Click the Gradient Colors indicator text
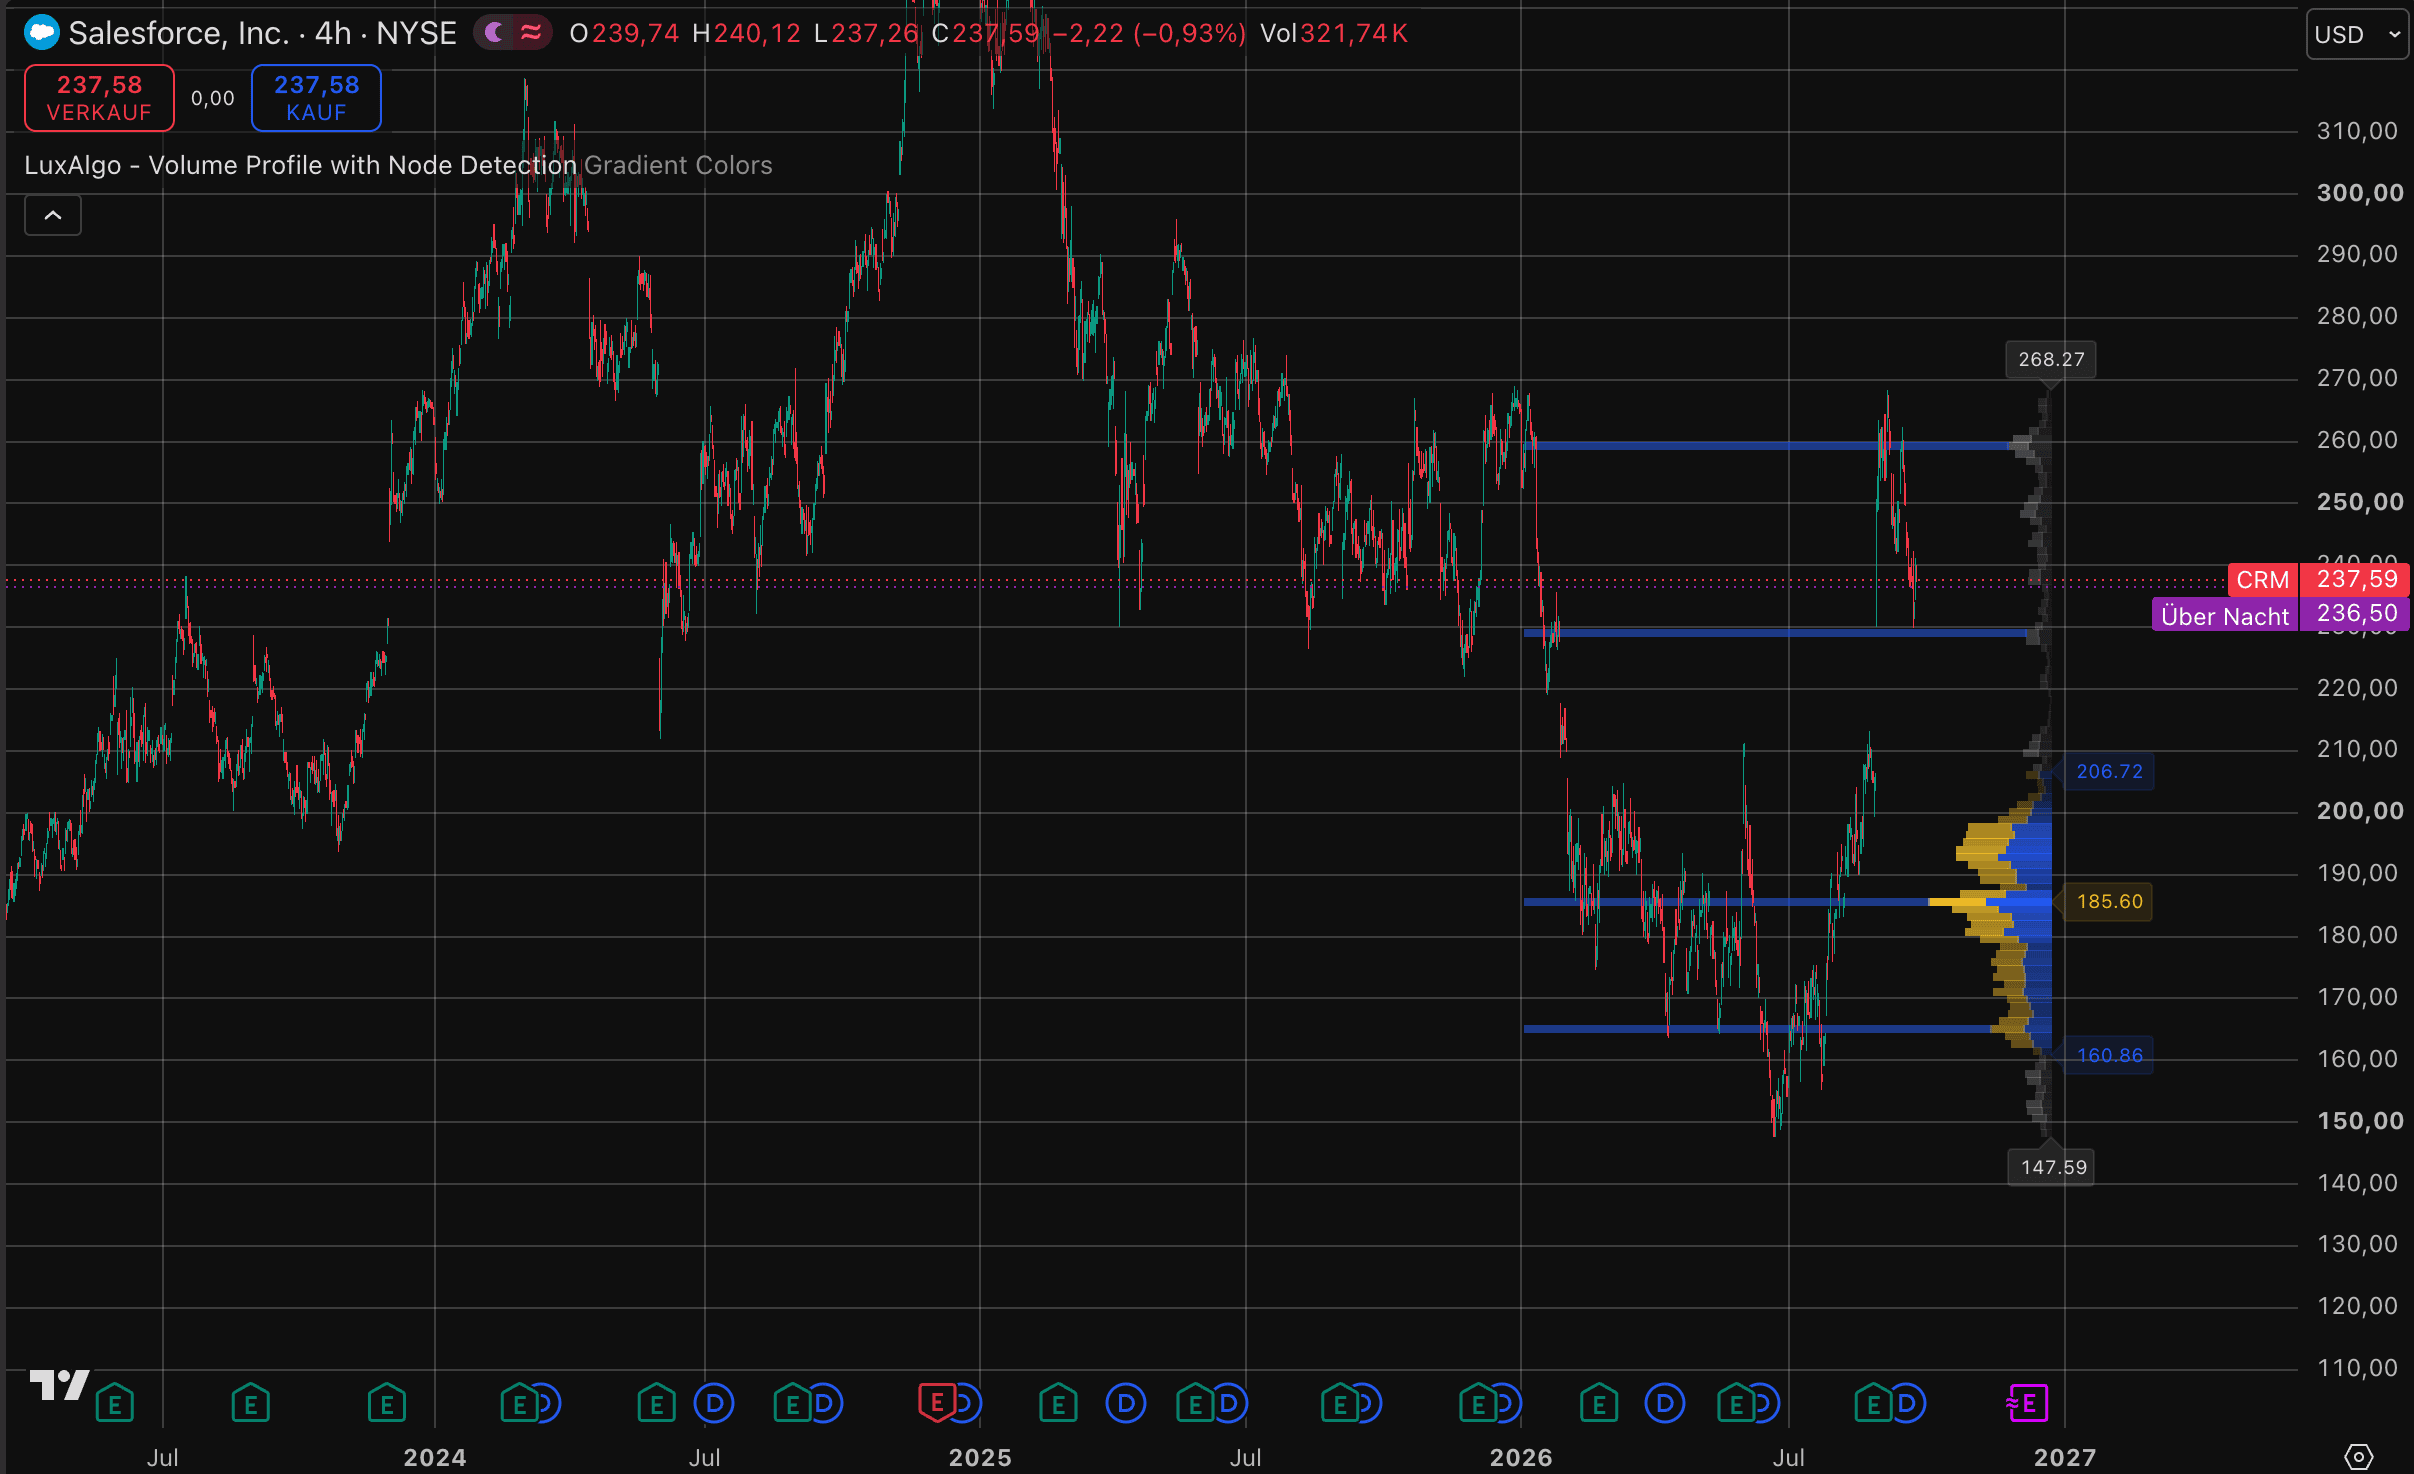 point(678,165)
